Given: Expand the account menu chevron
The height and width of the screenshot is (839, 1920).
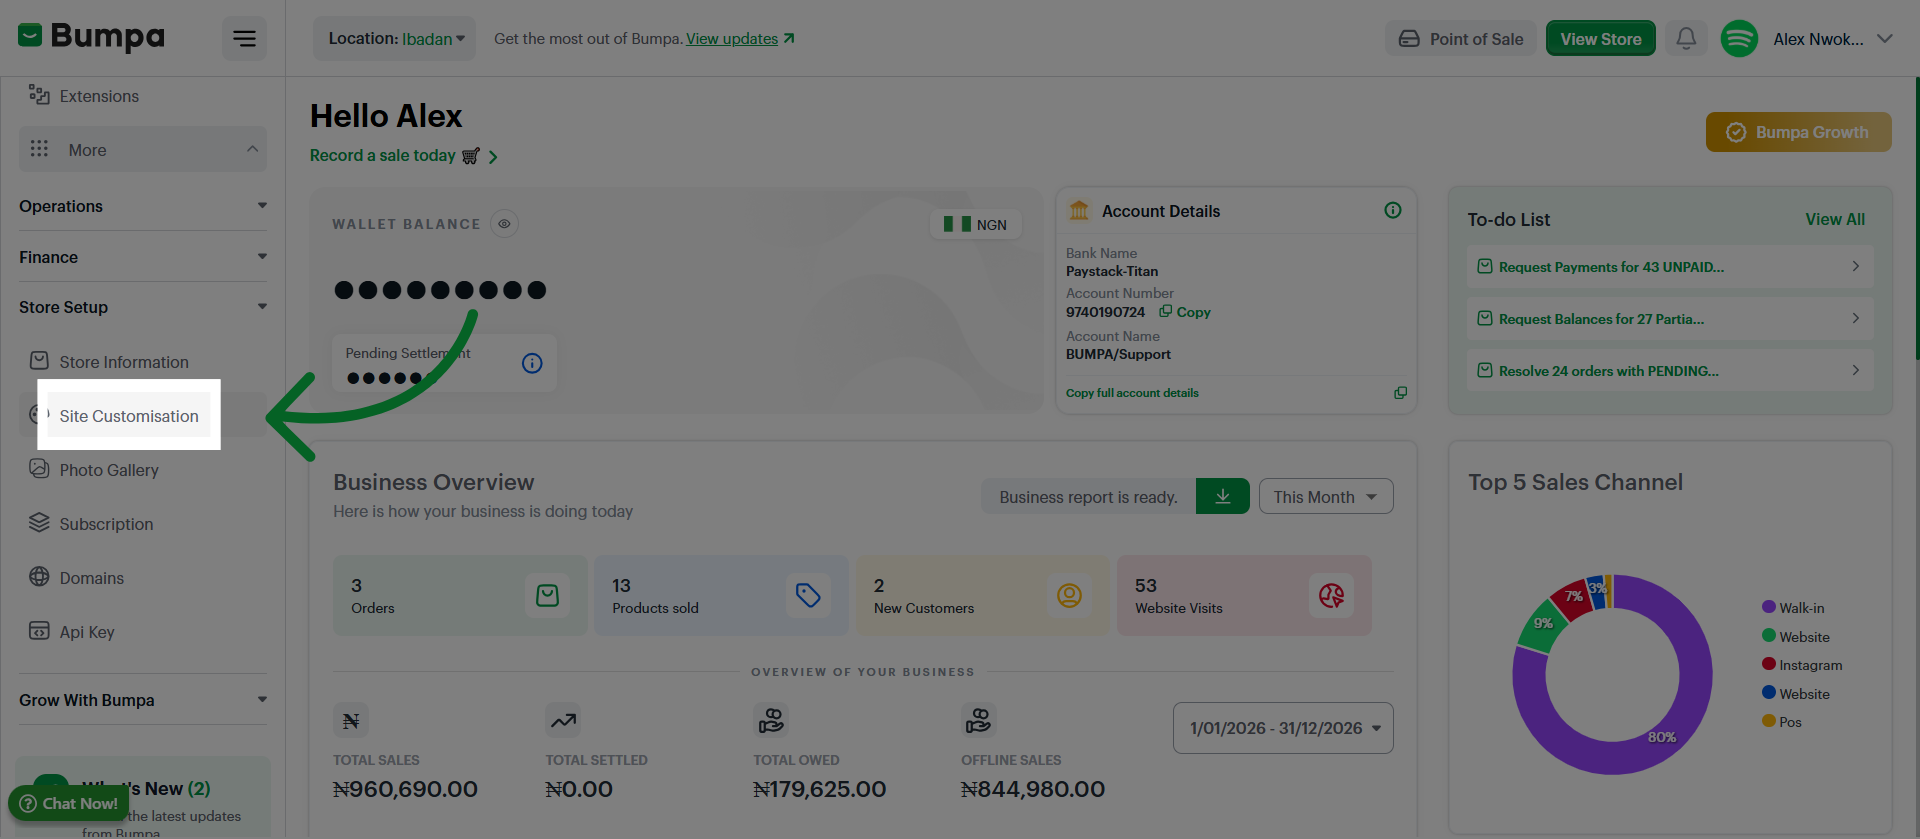Looking at the screenshot, I should point(1885,39).
